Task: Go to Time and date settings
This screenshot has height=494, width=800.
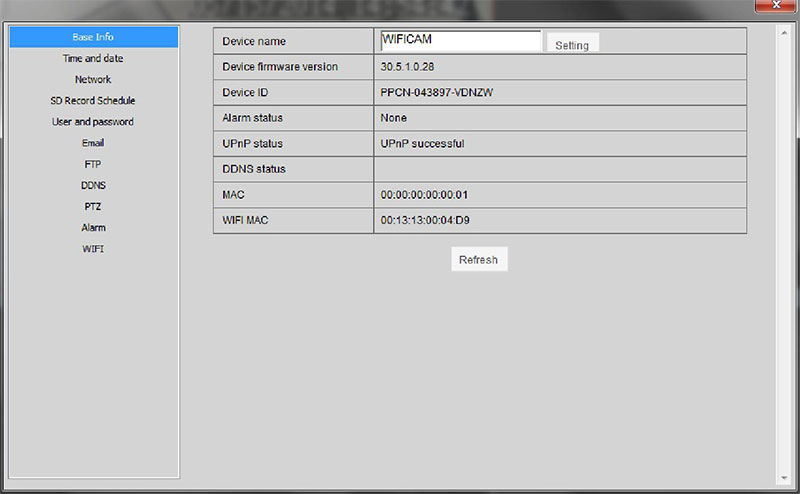Action: tap(93, 58)
